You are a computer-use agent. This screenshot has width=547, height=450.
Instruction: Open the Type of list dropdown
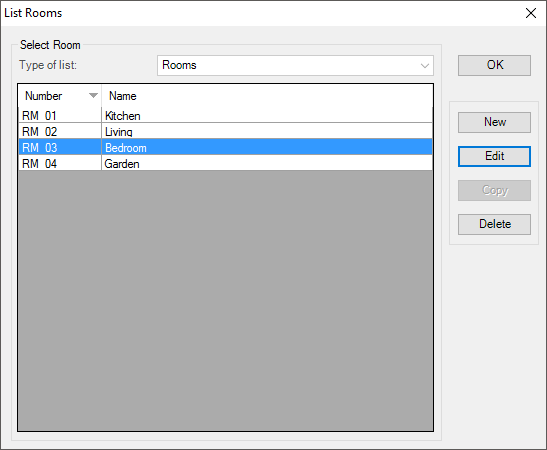pos(295,65)
